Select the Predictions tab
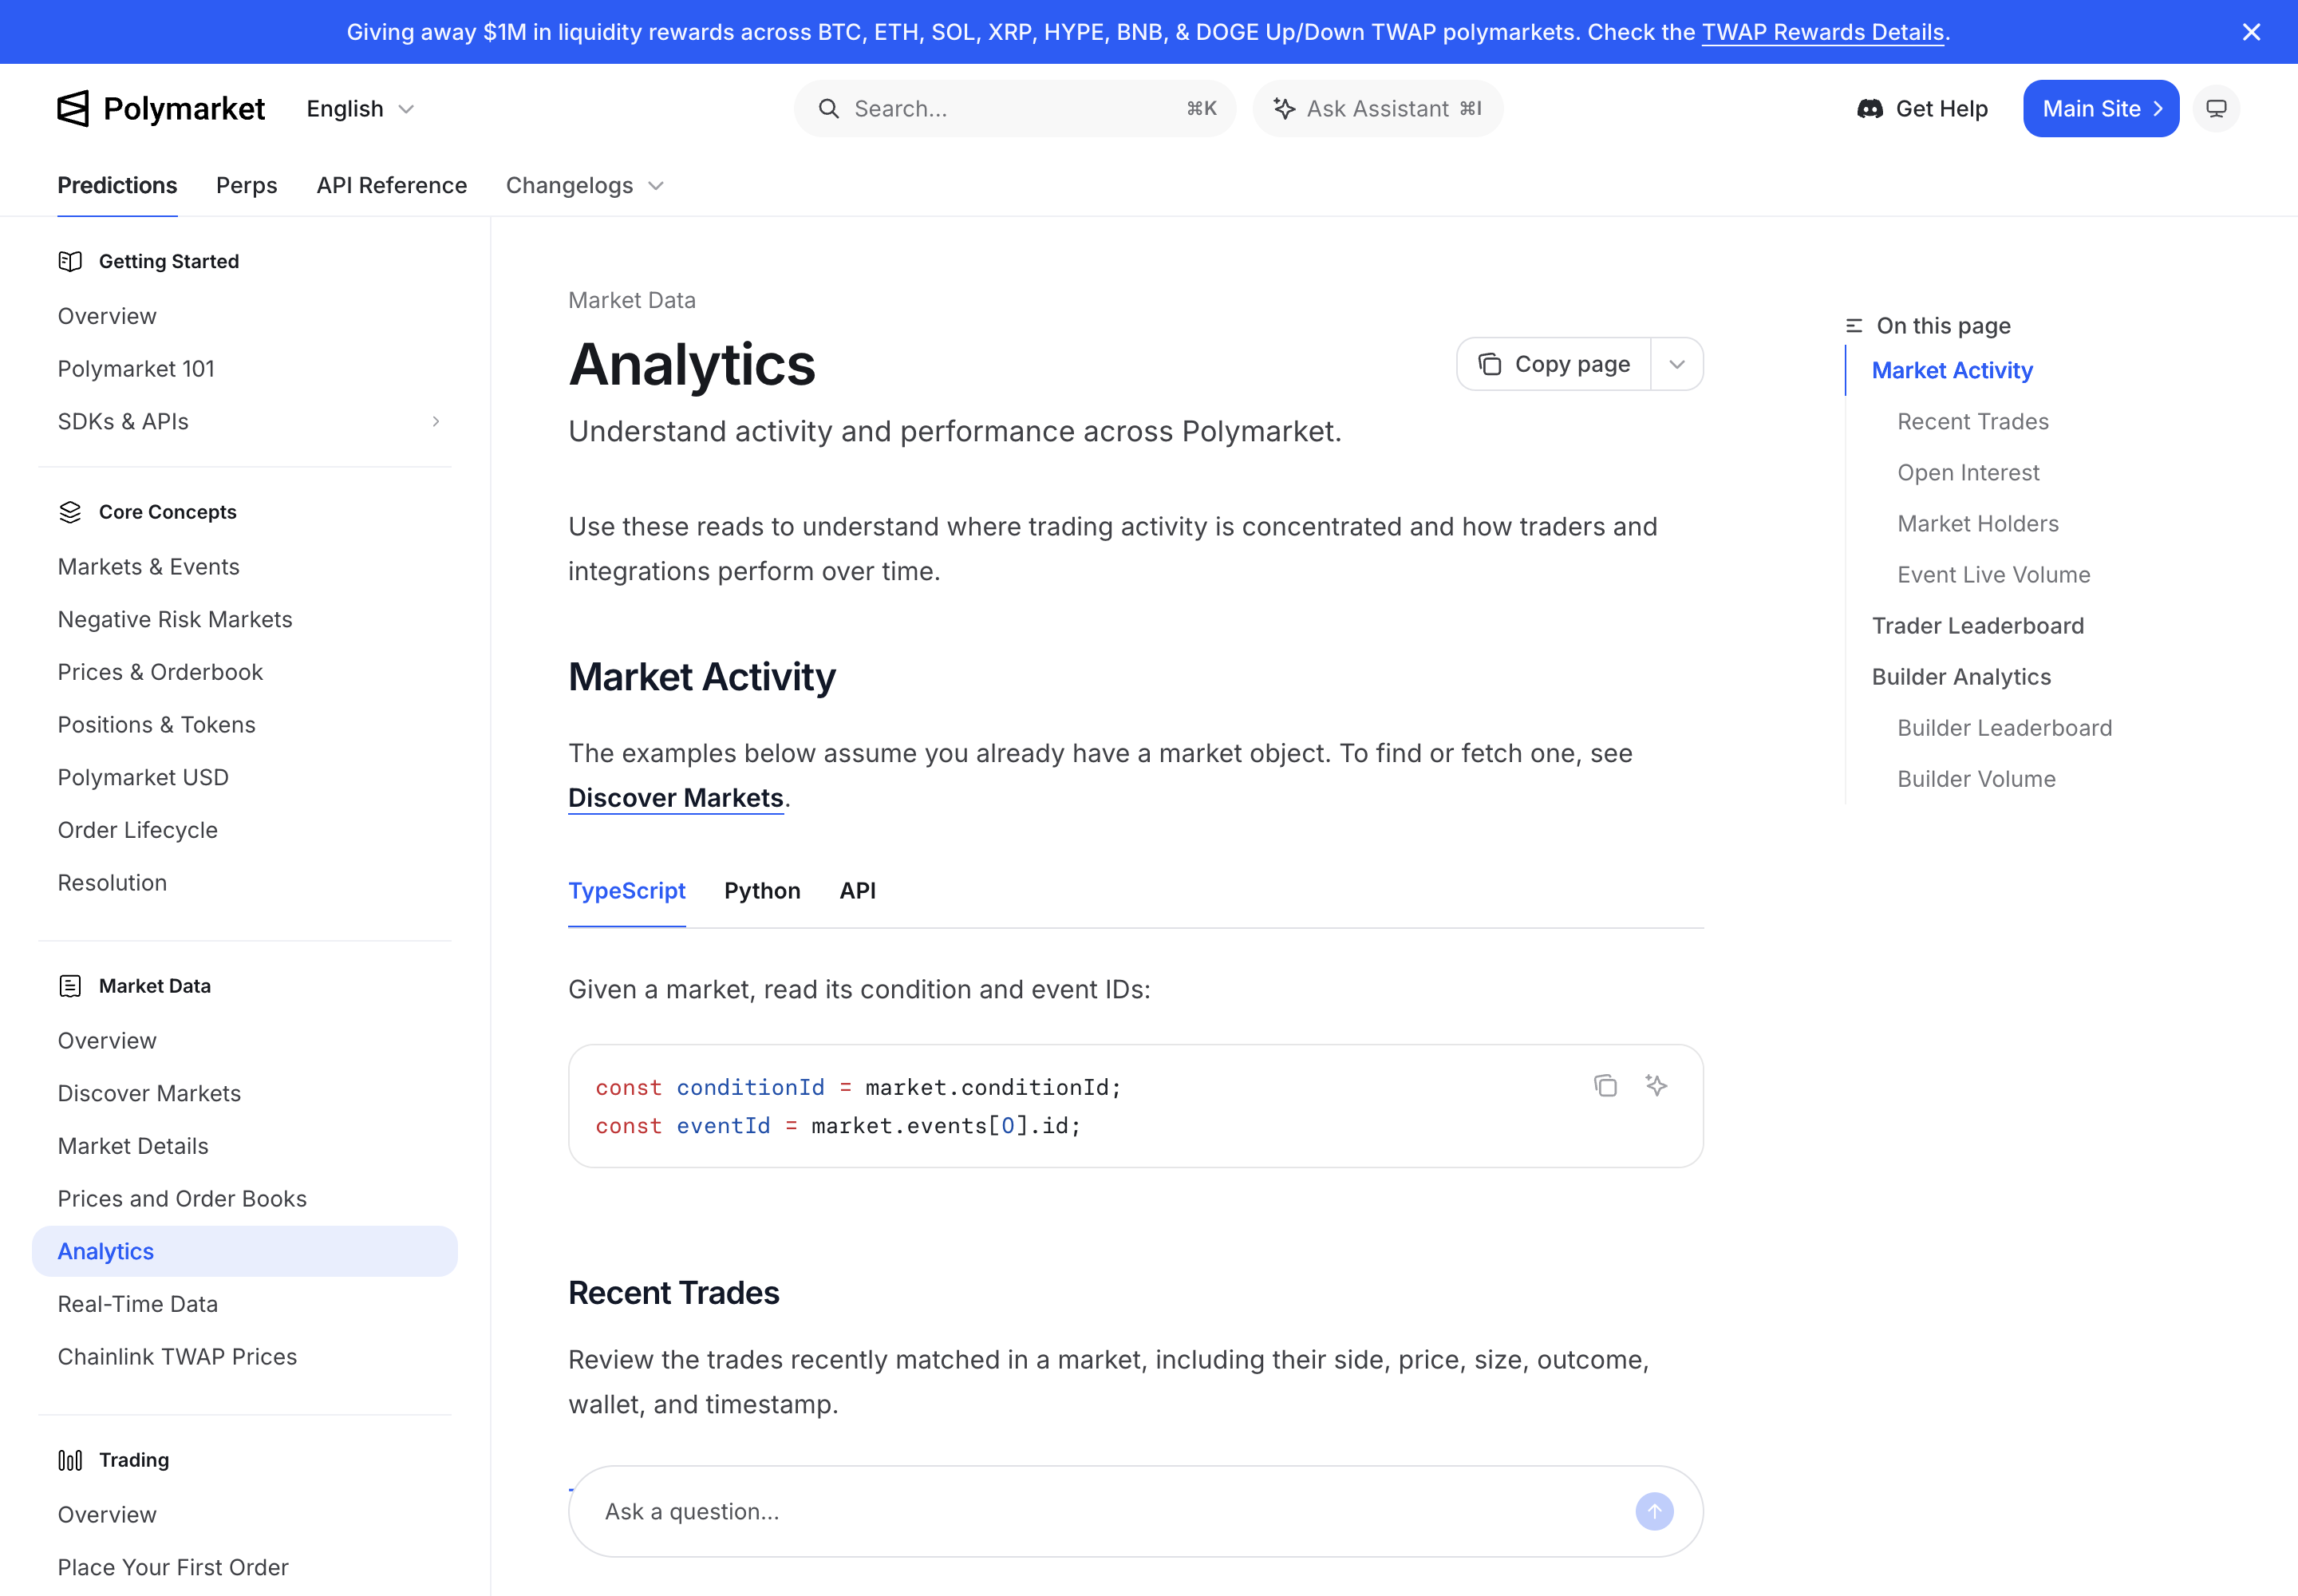This screenshot has height=1596, width=2298. [x=117, y=186]
